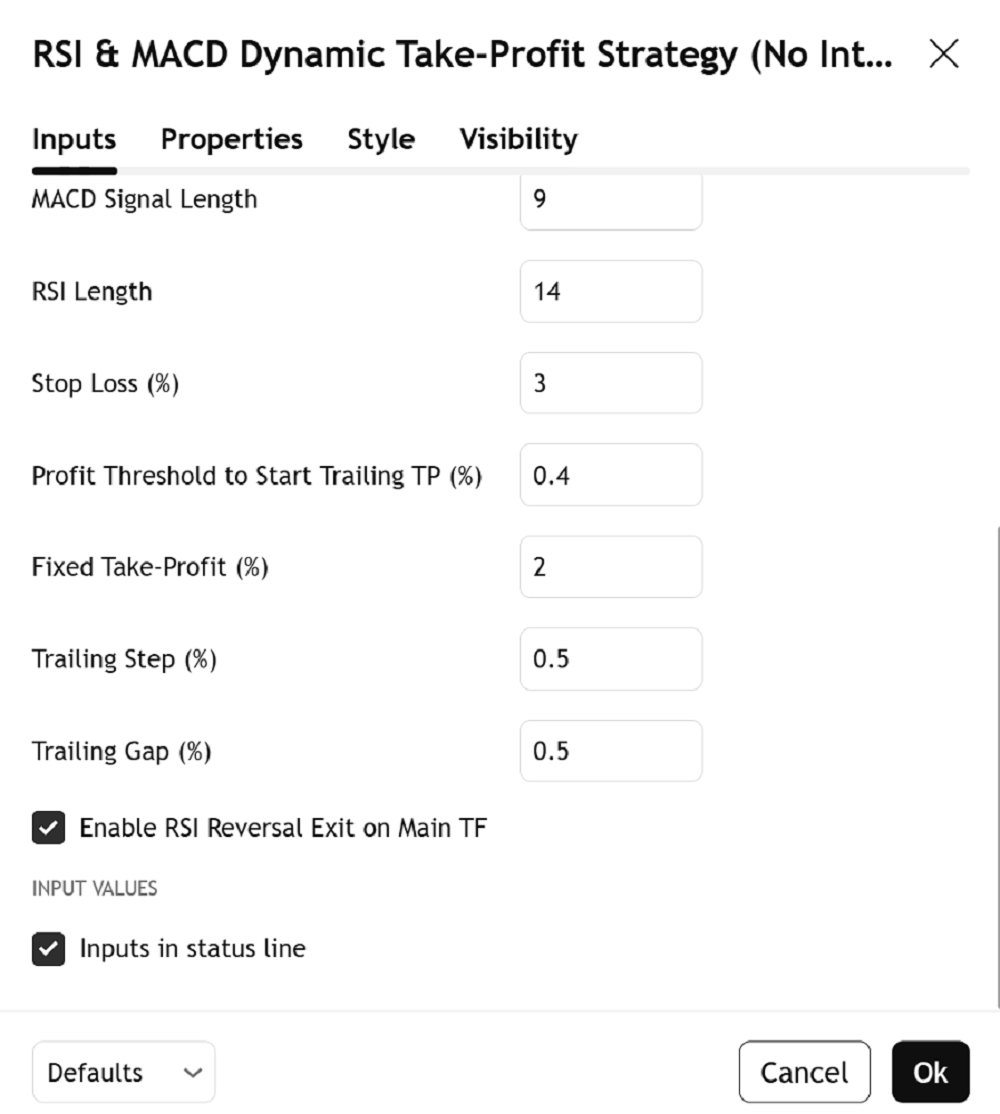Open the Defaults dropdown

[x=123, y=1073]
